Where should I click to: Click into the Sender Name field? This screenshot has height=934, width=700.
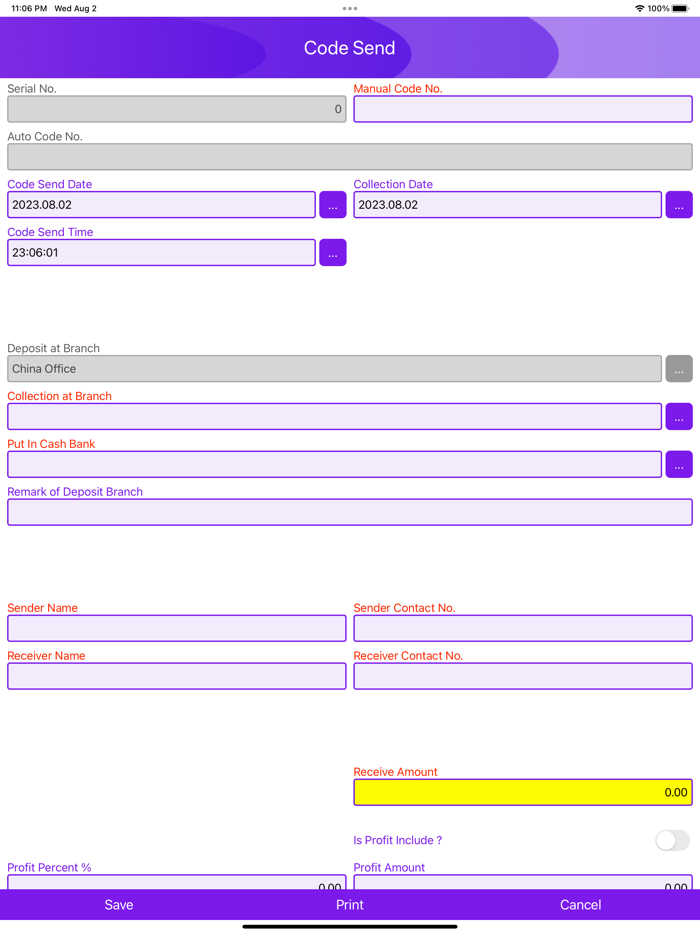[x=176, y=628]
